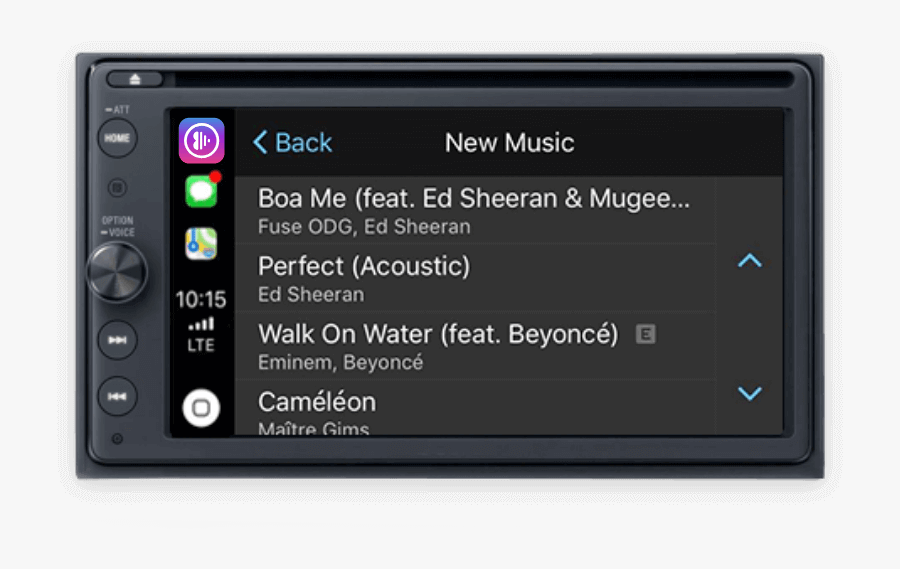The image size is (900, 569).
Task: Choose Caméléon by Maître Gims
Action: click(x=475, y=408)
